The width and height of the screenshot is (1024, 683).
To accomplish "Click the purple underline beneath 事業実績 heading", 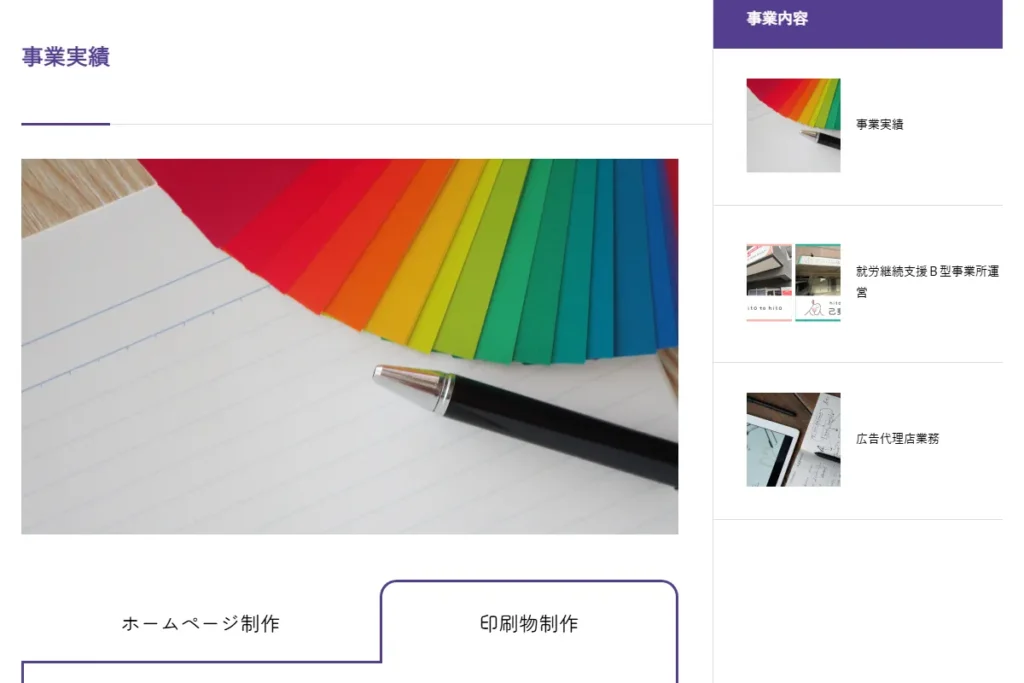I will point(65,123).
